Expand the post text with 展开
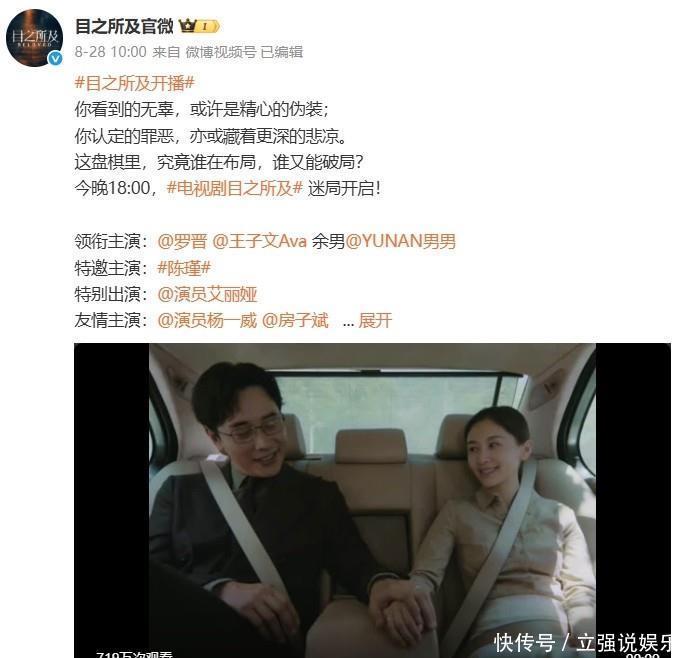686x658 pixels. click(x=375, y=321)
